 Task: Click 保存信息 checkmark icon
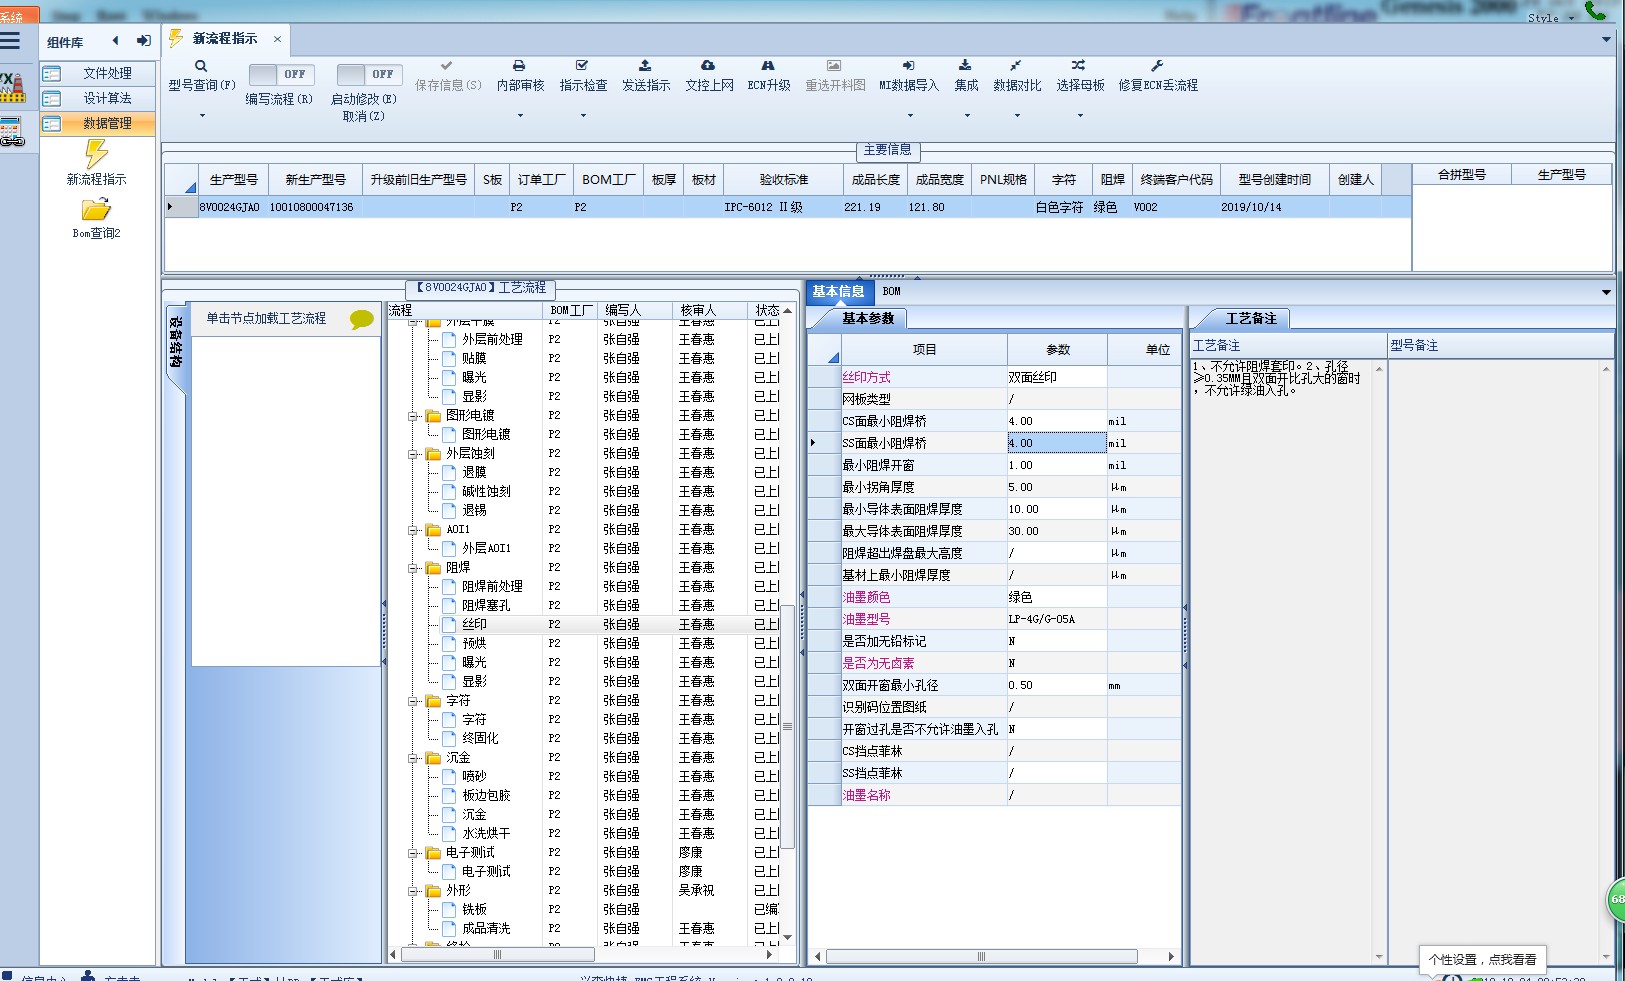tap(447, 65)
